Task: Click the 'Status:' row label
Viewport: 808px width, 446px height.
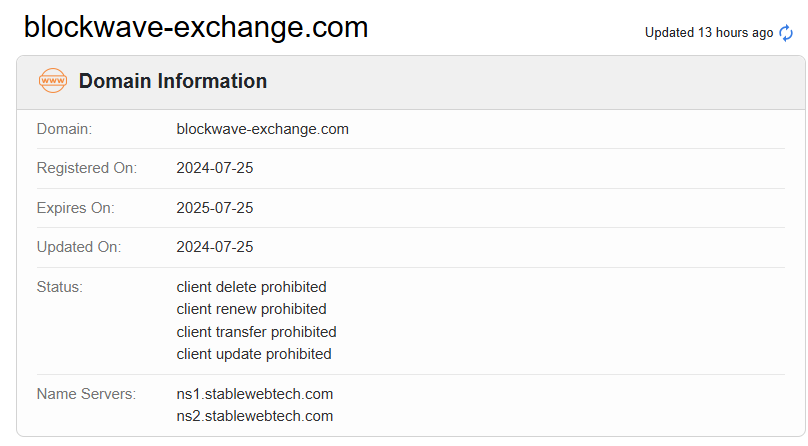Action: pyautogui.click(x=59, y=287)
